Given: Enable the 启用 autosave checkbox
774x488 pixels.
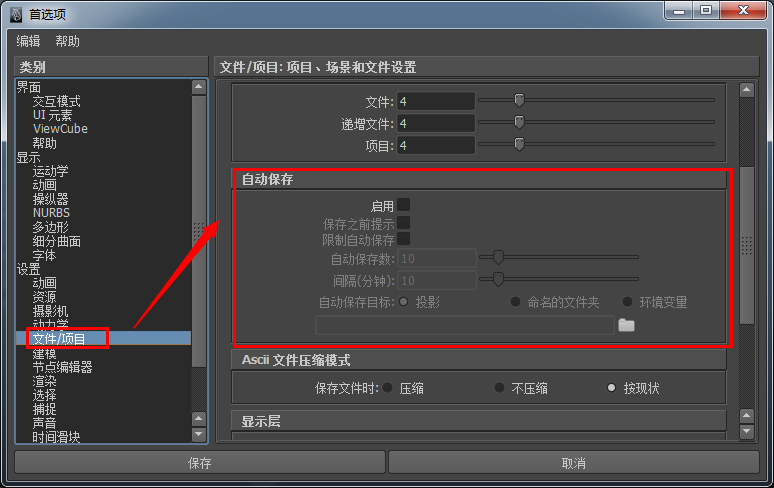Looking at the screenshot, I should pos(403,205).
